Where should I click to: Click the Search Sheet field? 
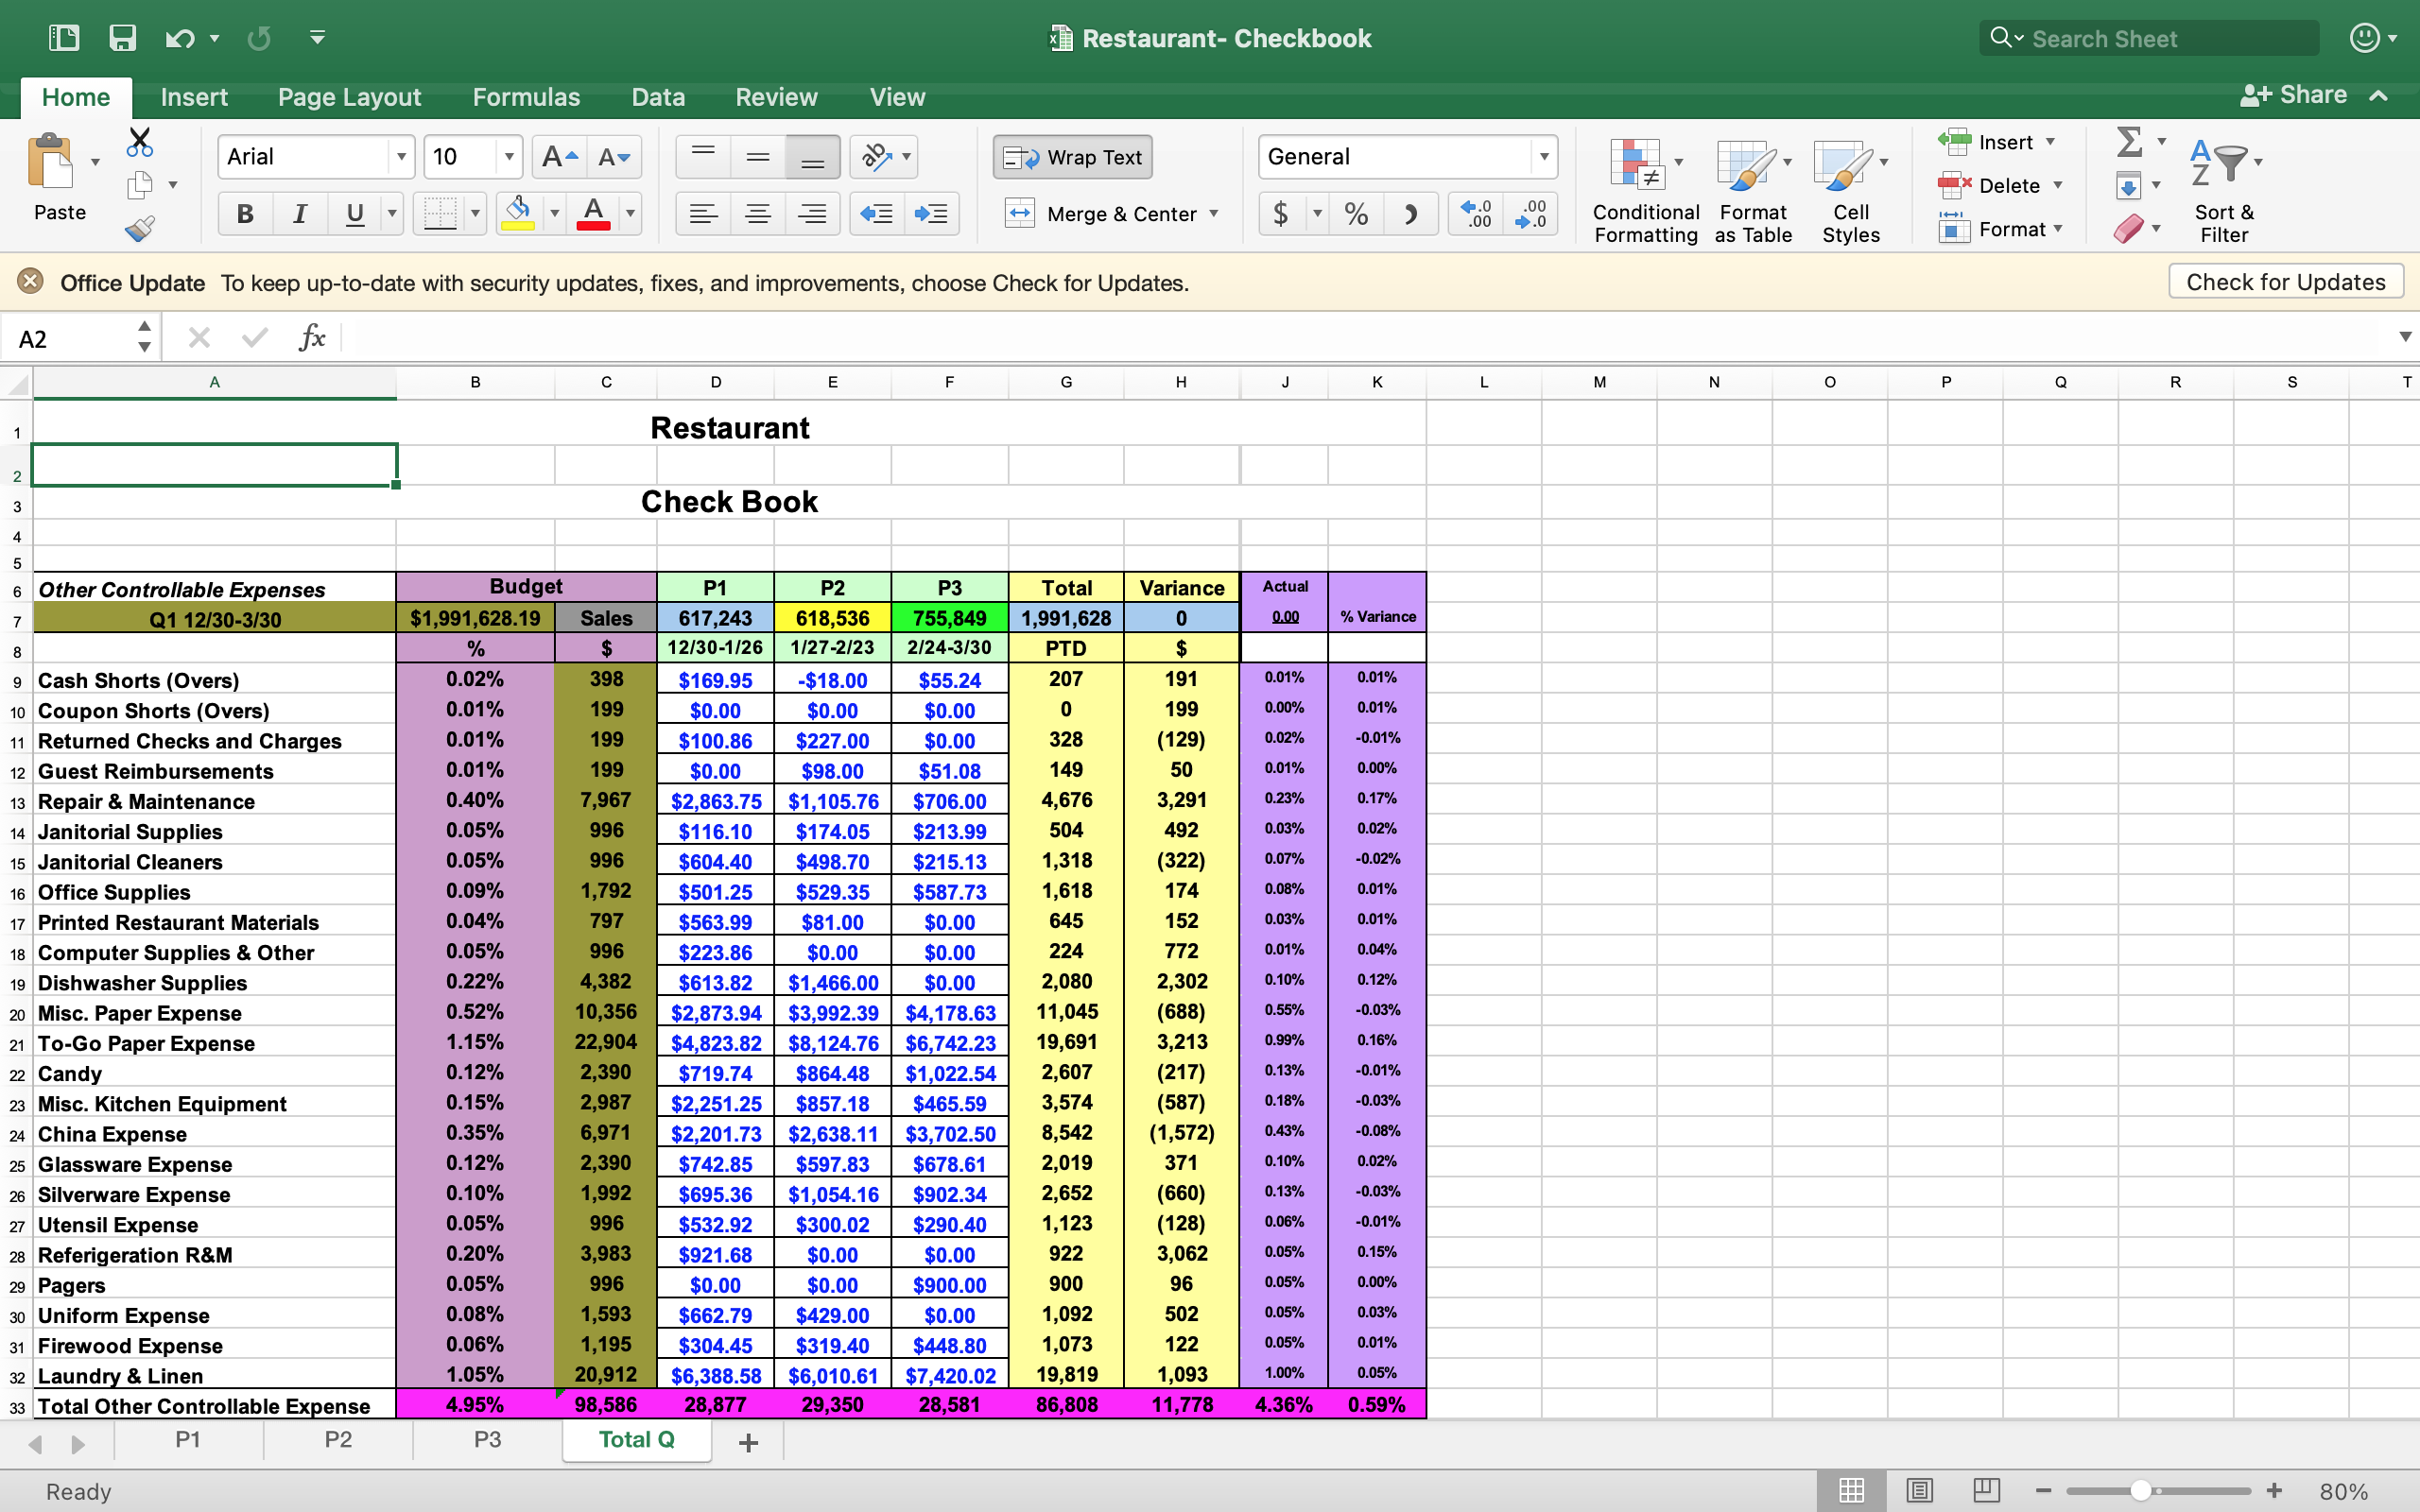pyautogui.click(x=2149, y=38)
